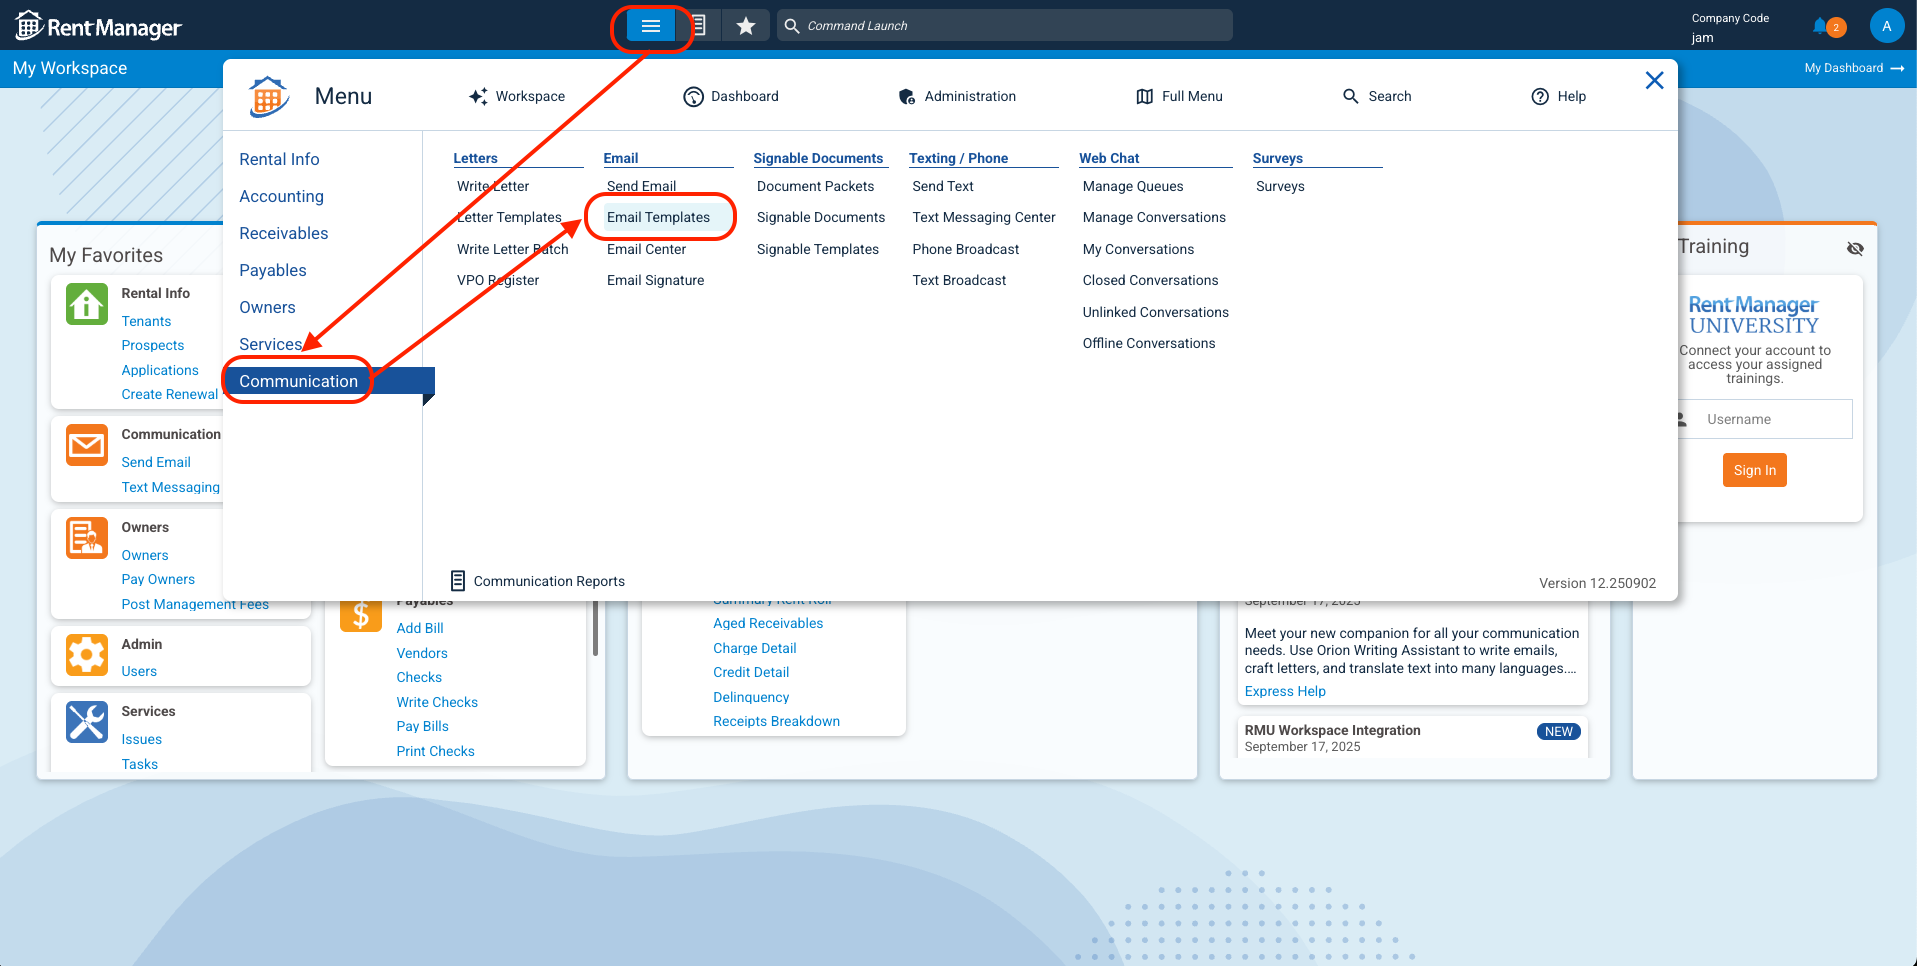This screenshot has width=1917, height=966.
Task: Open the hamburger main menu button
Action: [x=651, y=26]
